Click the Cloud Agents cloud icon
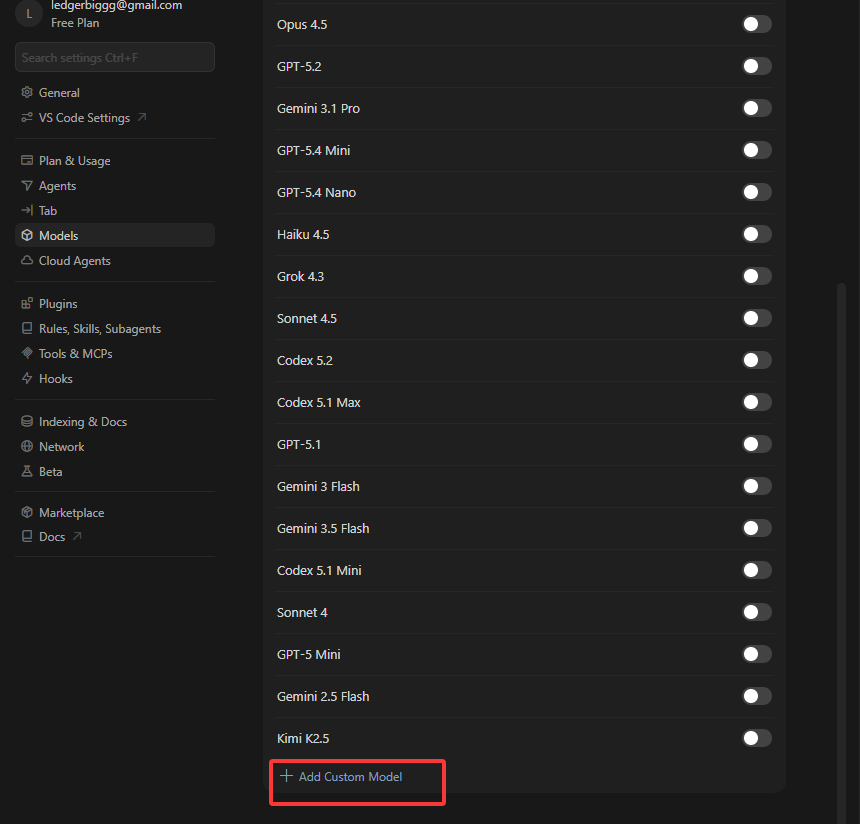 [x=27, y=260]
